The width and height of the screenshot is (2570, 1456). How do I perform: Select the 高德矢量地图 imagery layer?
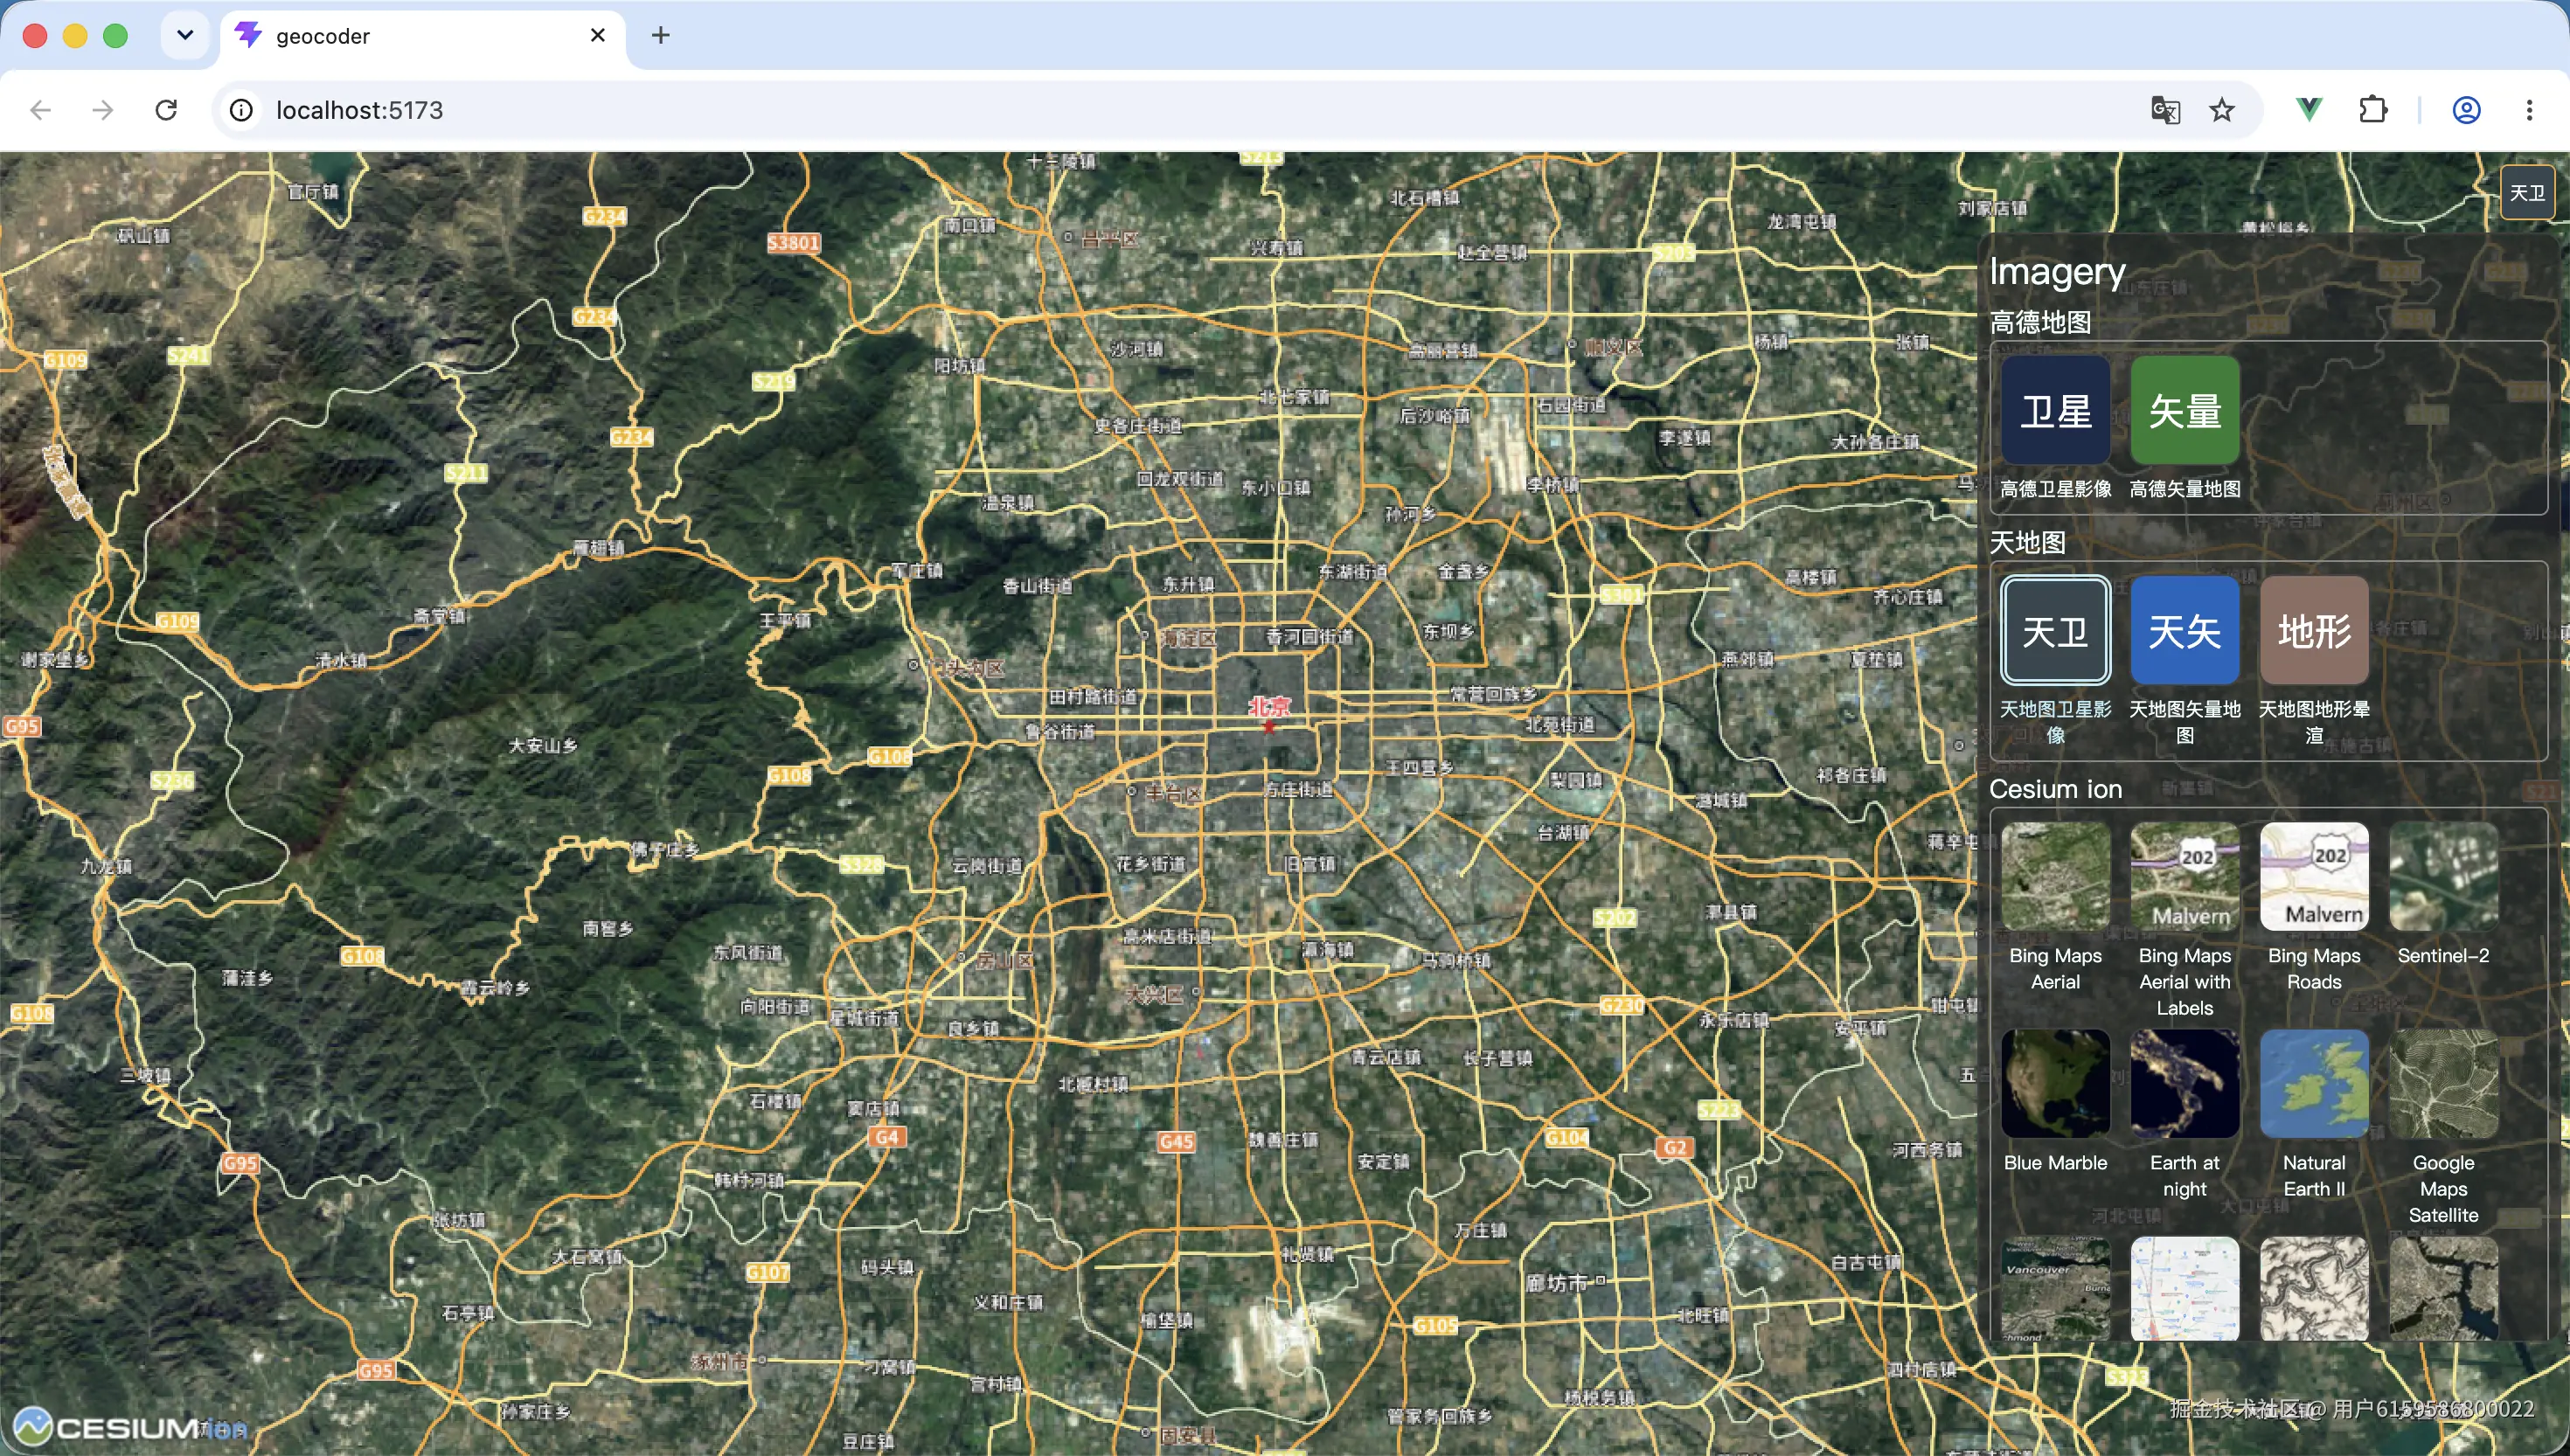pos(2185,410)
